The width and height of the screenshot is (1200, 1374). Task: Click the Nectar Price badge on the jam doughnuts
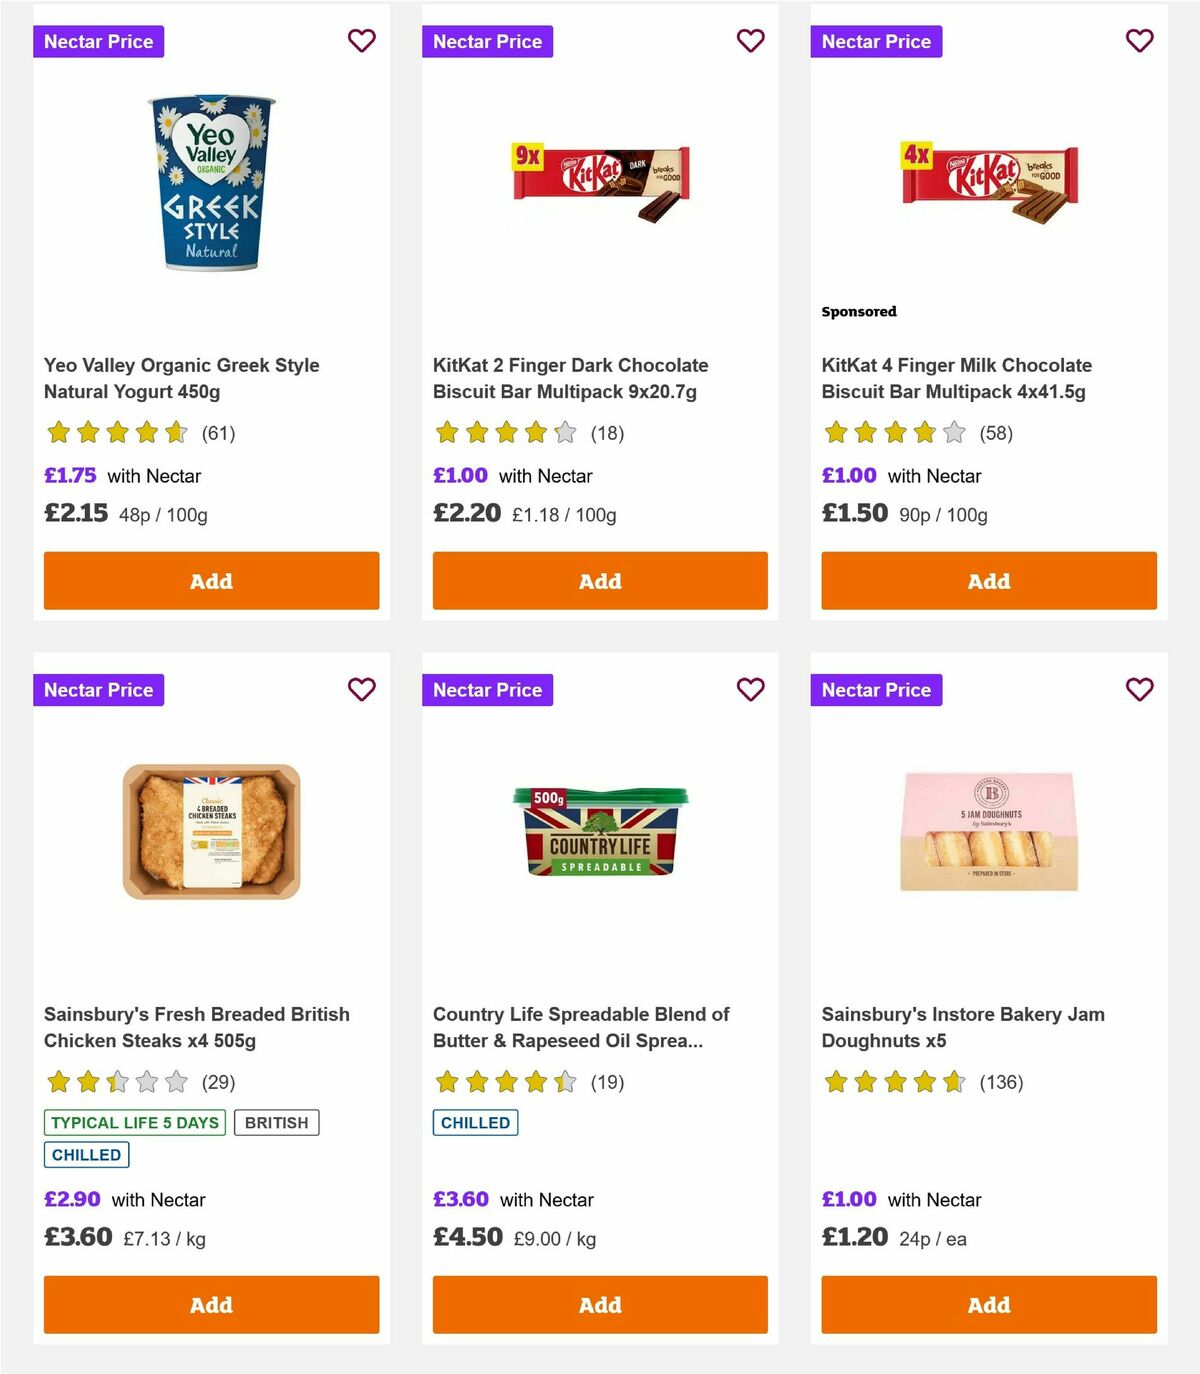tap(876, 689)
